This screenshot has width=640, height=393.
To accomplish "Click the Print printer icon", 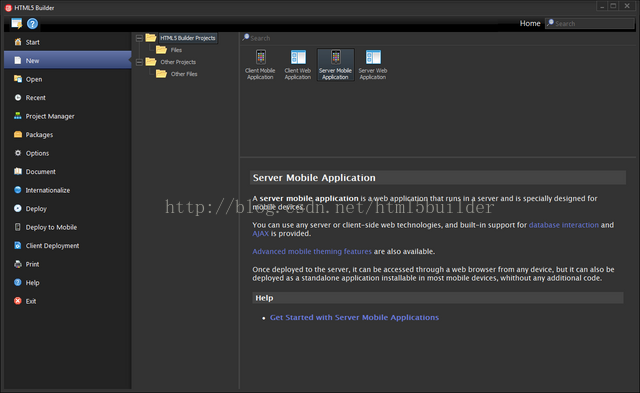I will point(18,264).
